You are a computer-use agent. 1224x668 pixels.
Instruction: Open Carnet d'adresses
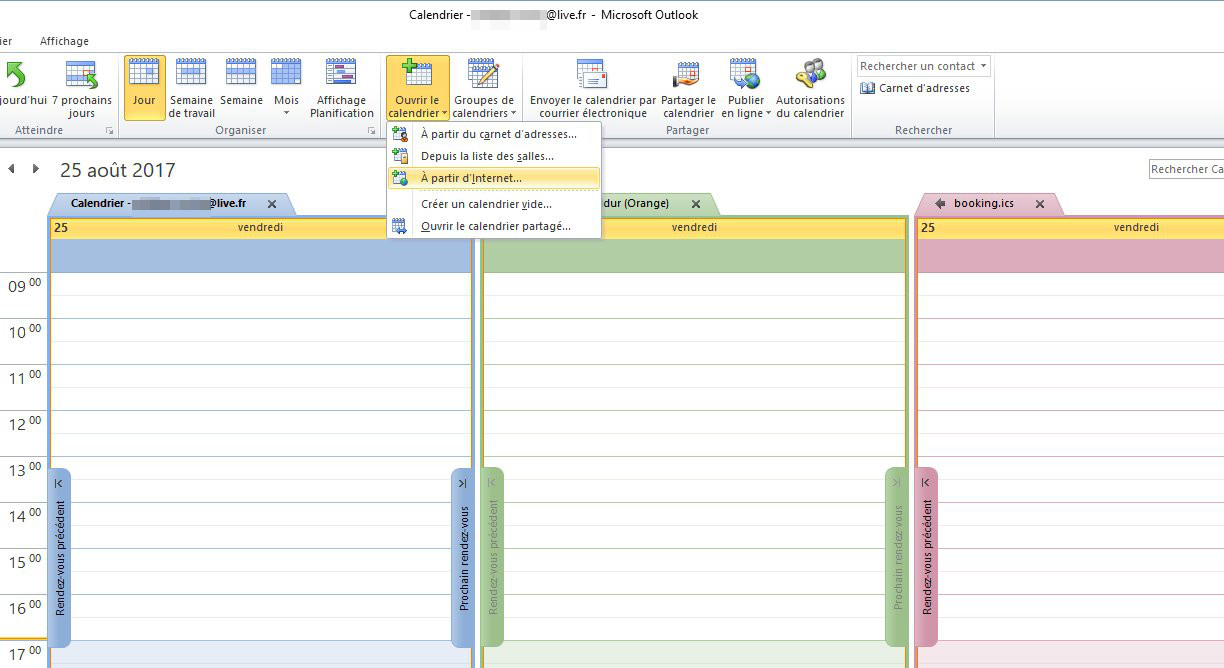915,88
